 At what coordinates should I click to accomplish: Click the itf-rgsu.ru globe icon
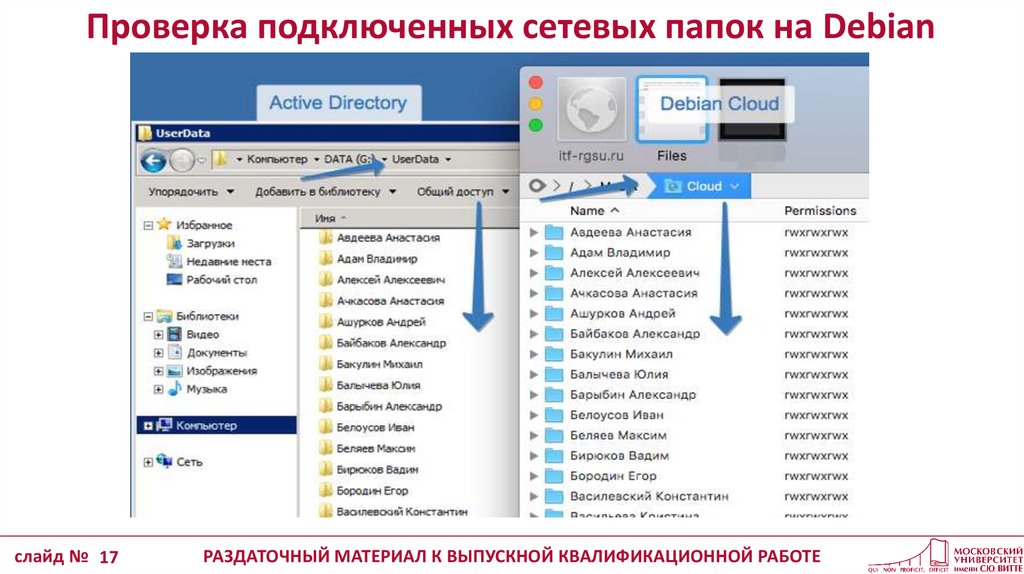click(583, 111)
